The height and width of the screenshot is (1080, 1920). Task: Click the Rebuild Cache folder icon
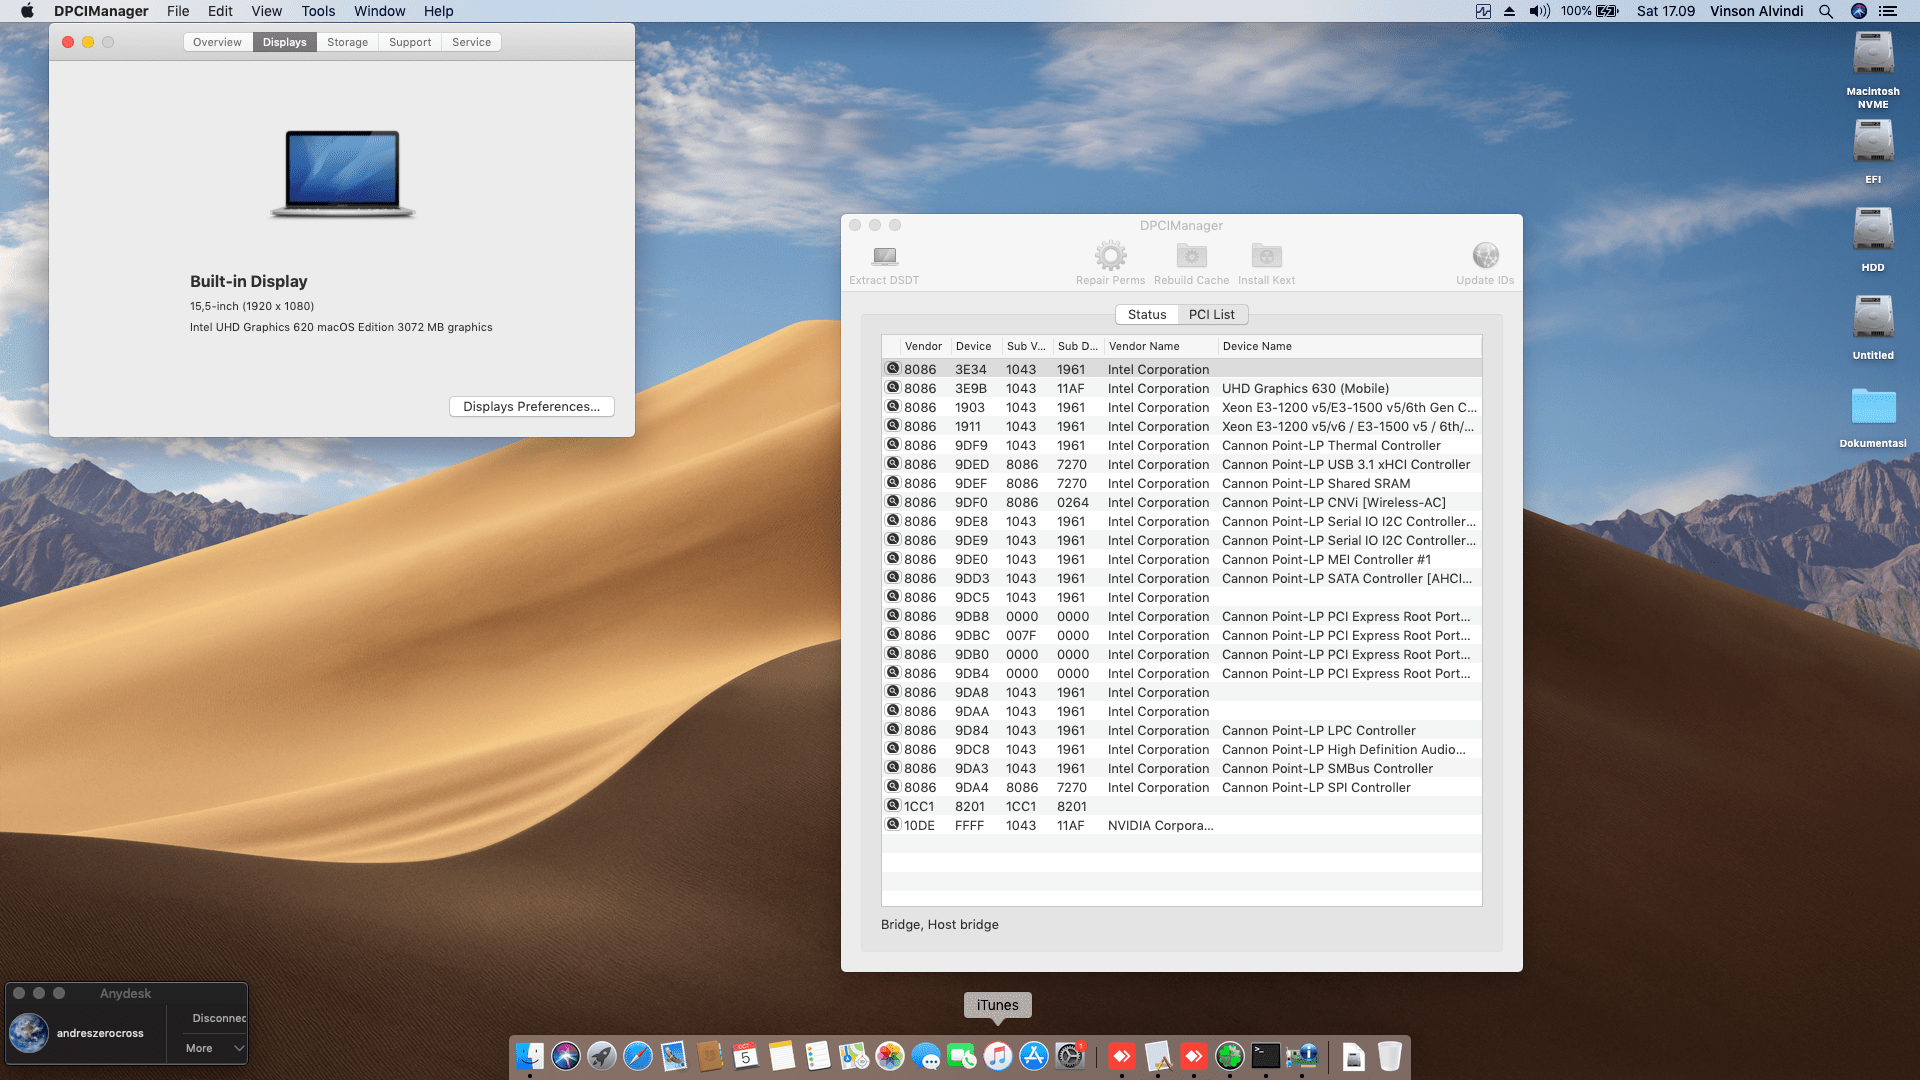(x=1191, y=256)
